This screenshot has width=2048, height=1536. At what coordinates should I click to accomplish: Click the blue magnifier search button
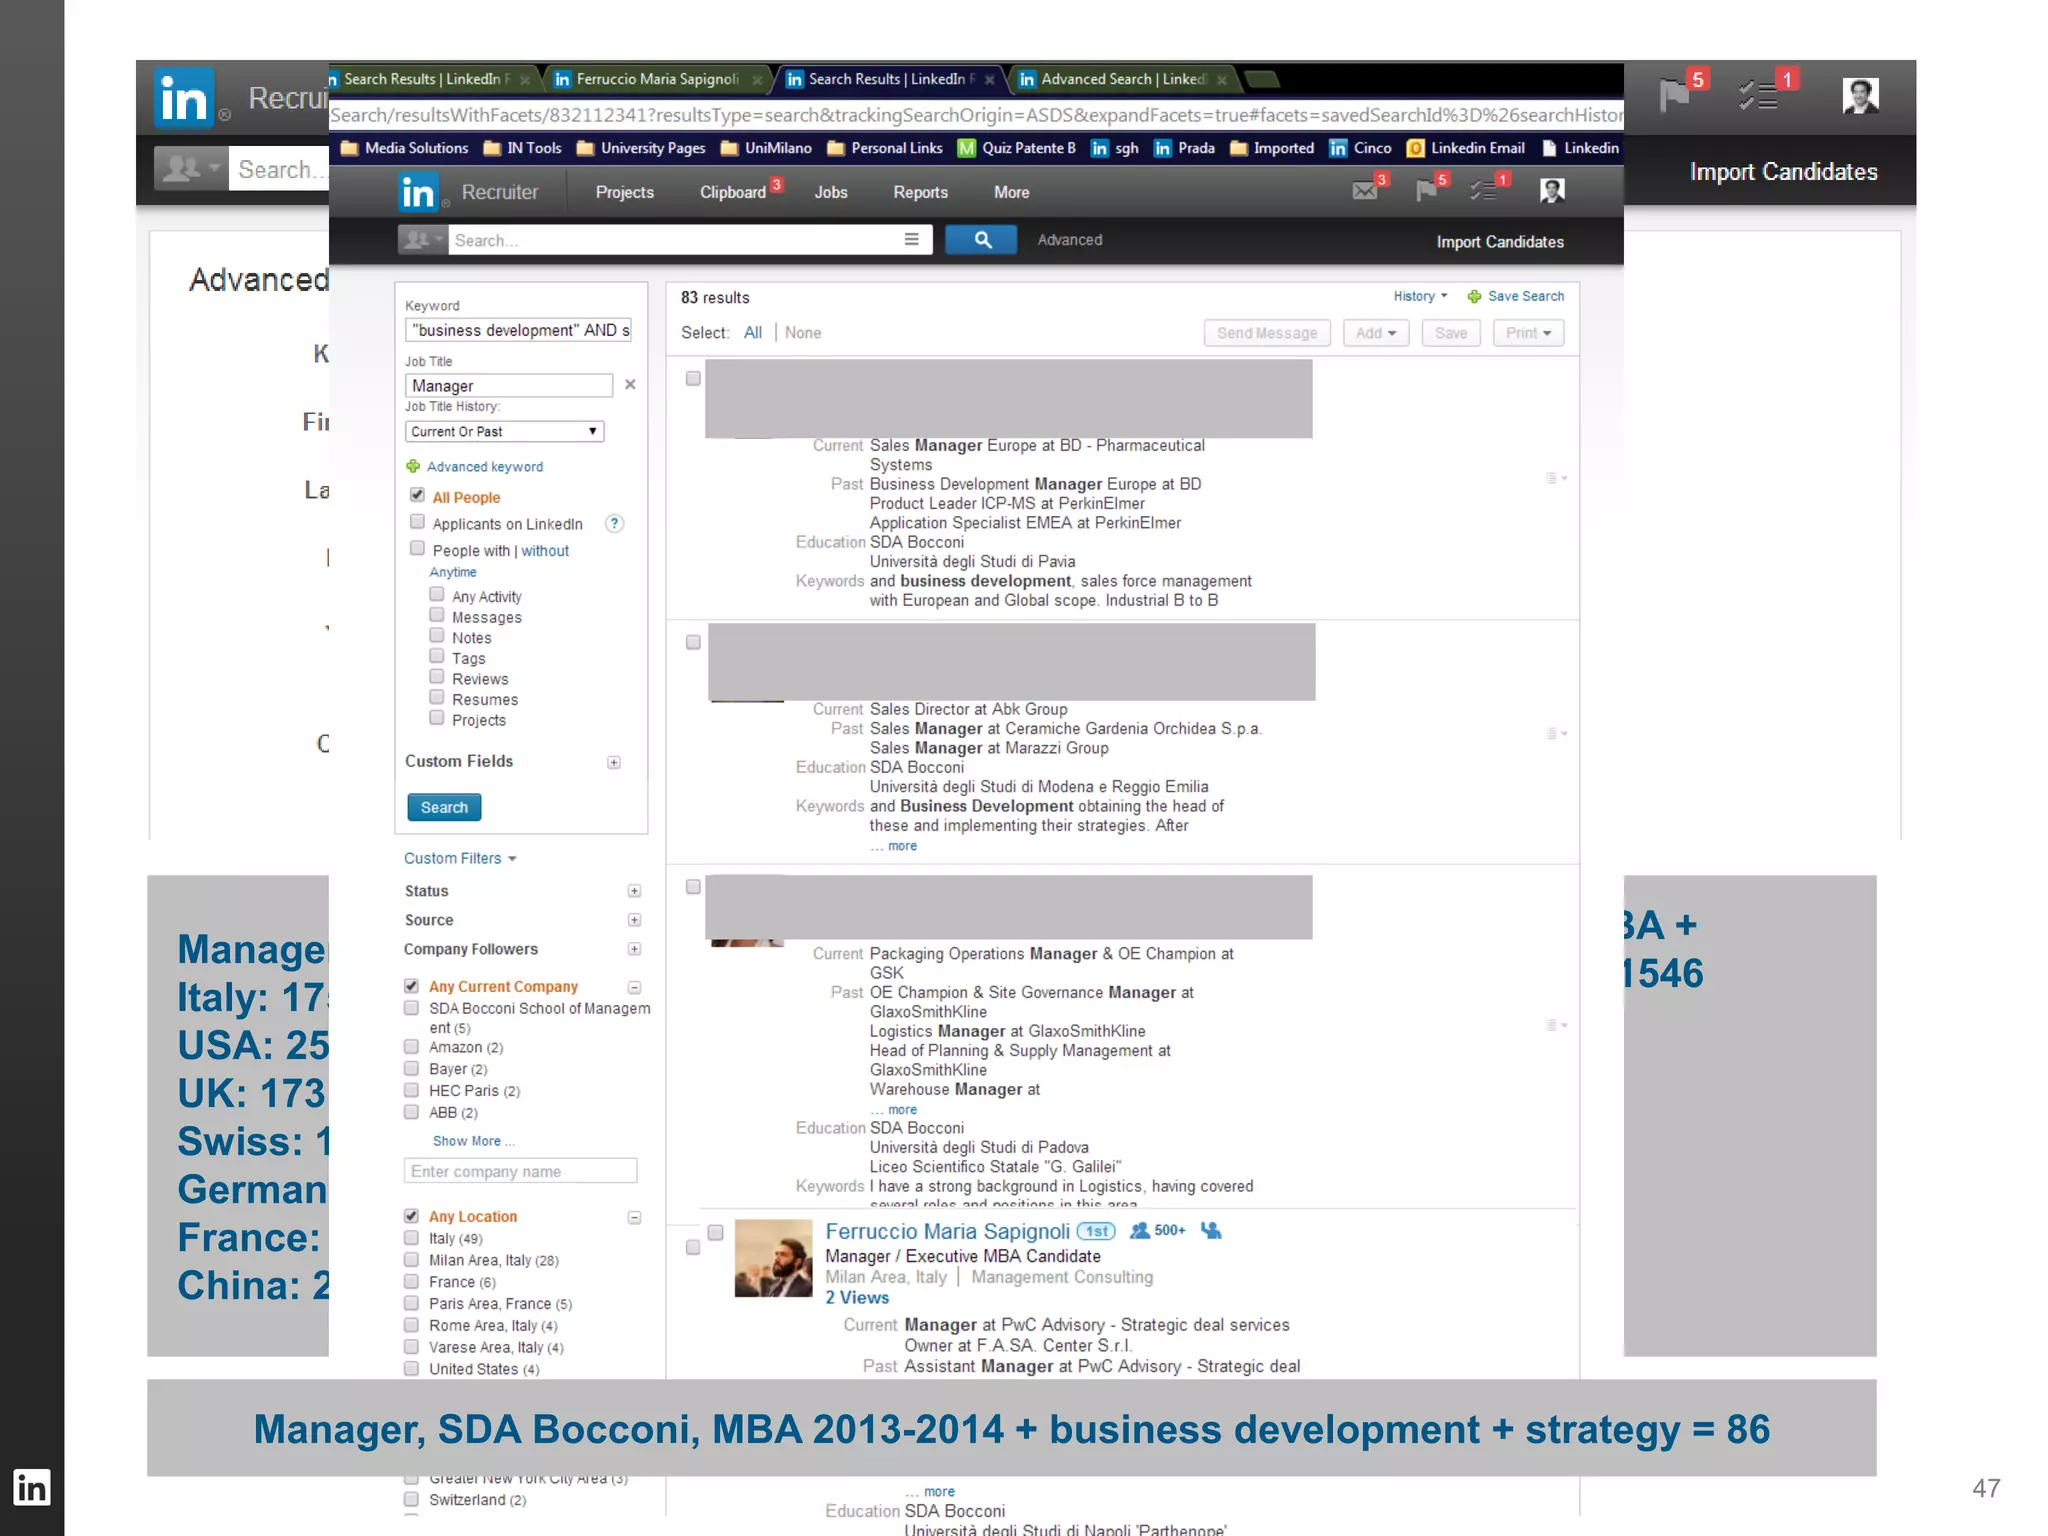click(x=981, y=240)
